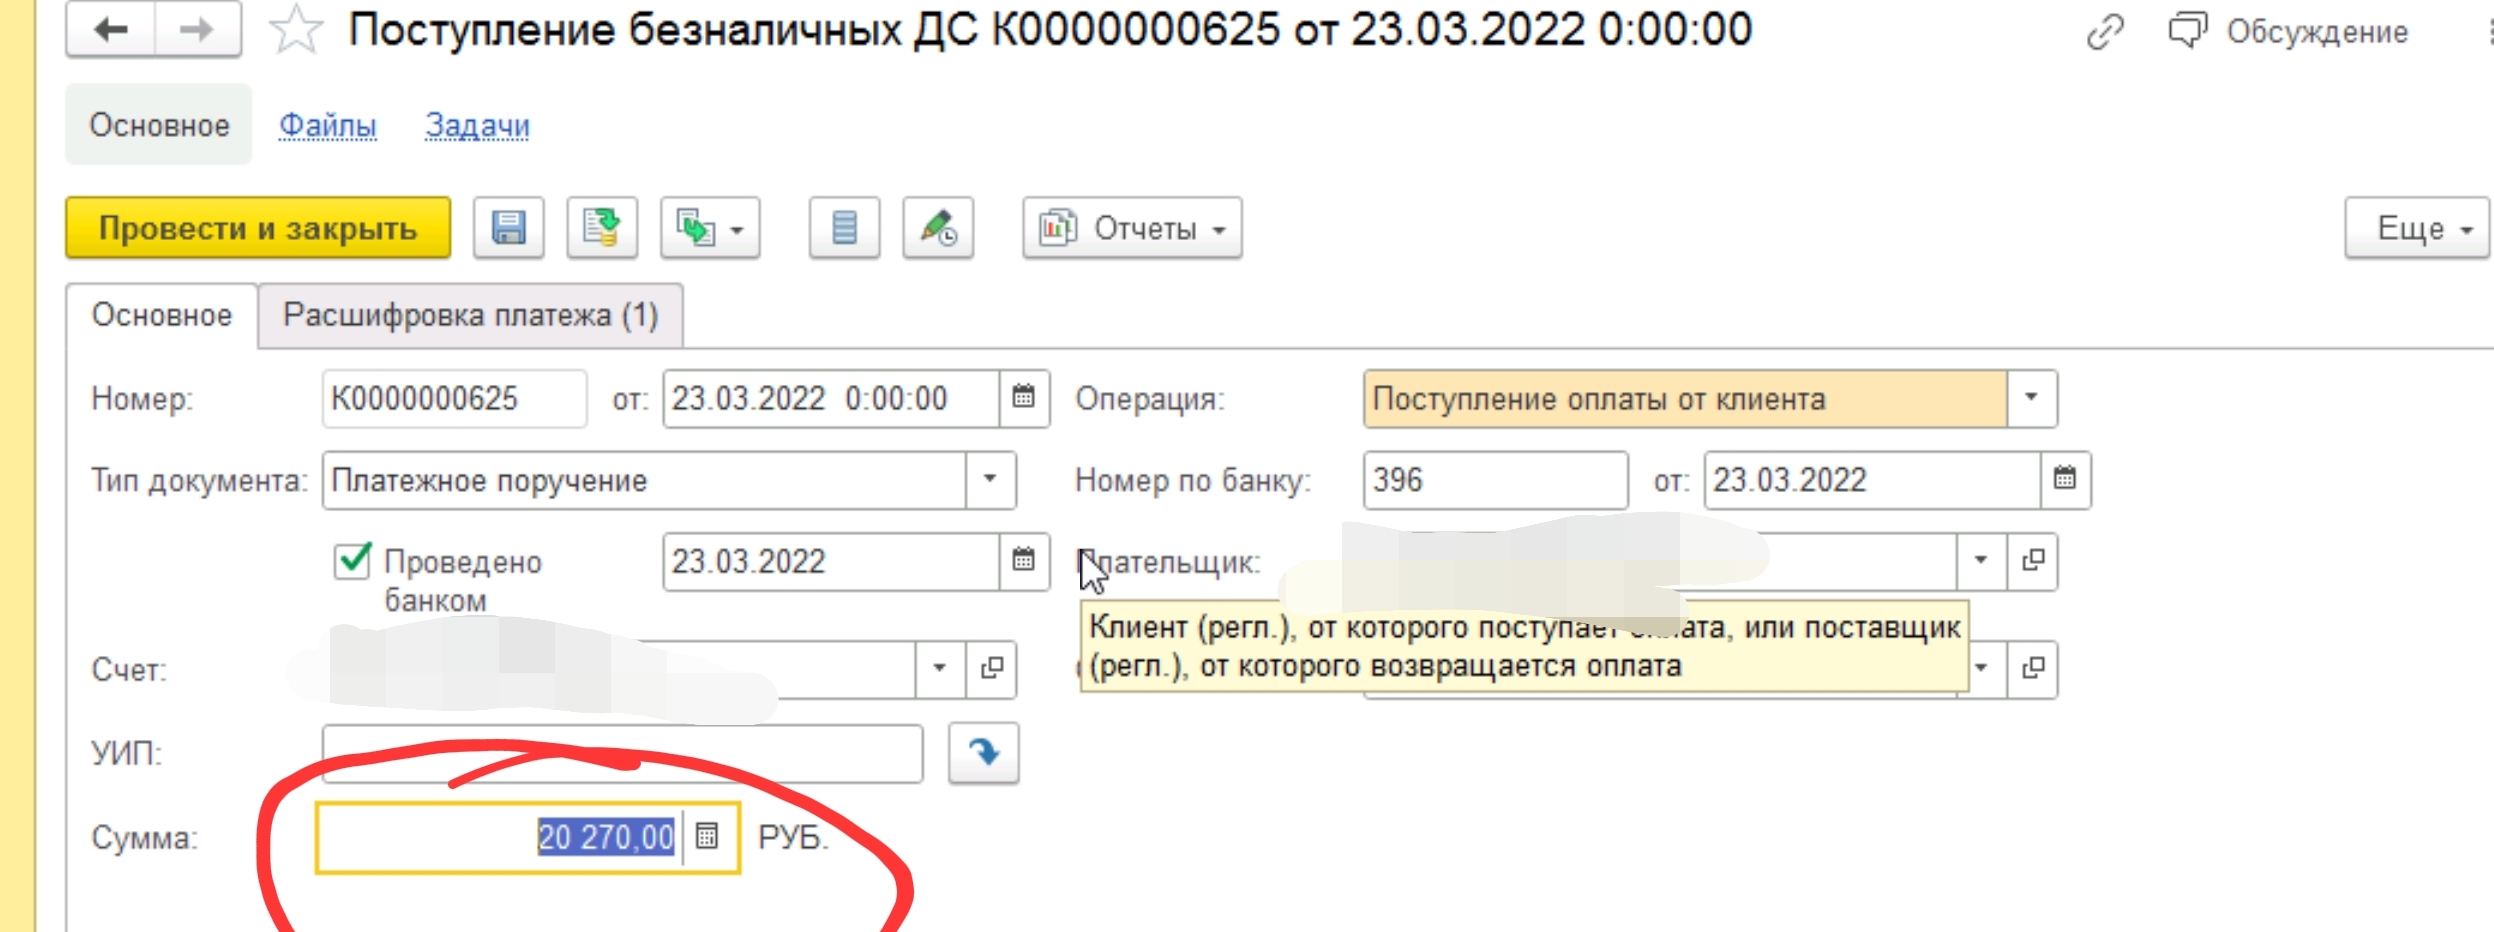2494x932 pixels.
Task: Open the Файлы link
Action: pyautogui.click(x=327, y=126)
